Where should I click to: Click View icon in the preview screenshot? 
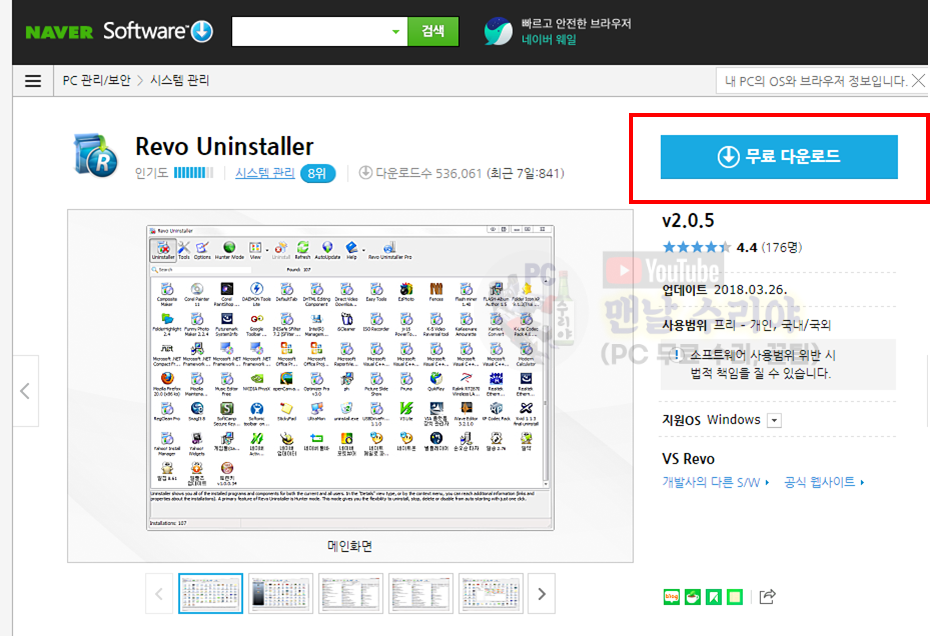255,250
